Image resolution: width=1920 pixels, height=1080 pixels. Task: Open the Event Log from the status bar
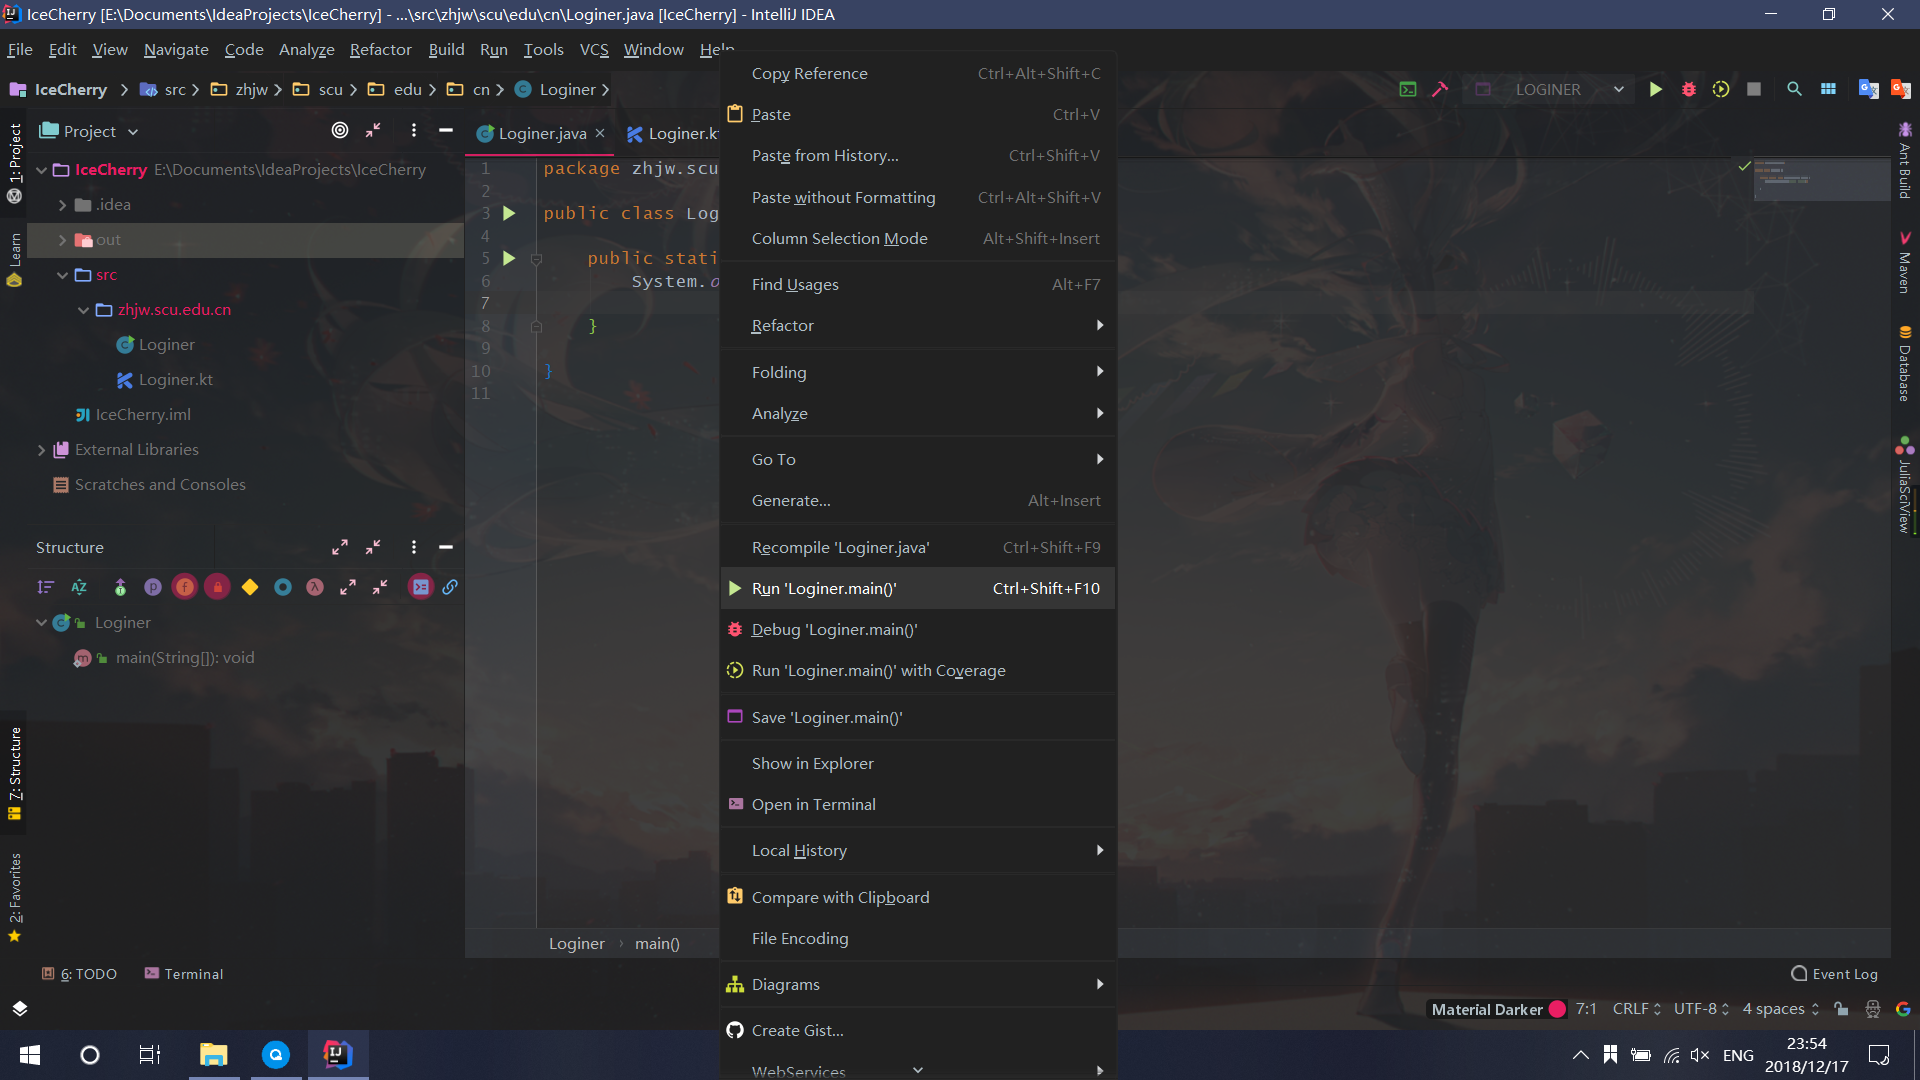coord(1843,973)
